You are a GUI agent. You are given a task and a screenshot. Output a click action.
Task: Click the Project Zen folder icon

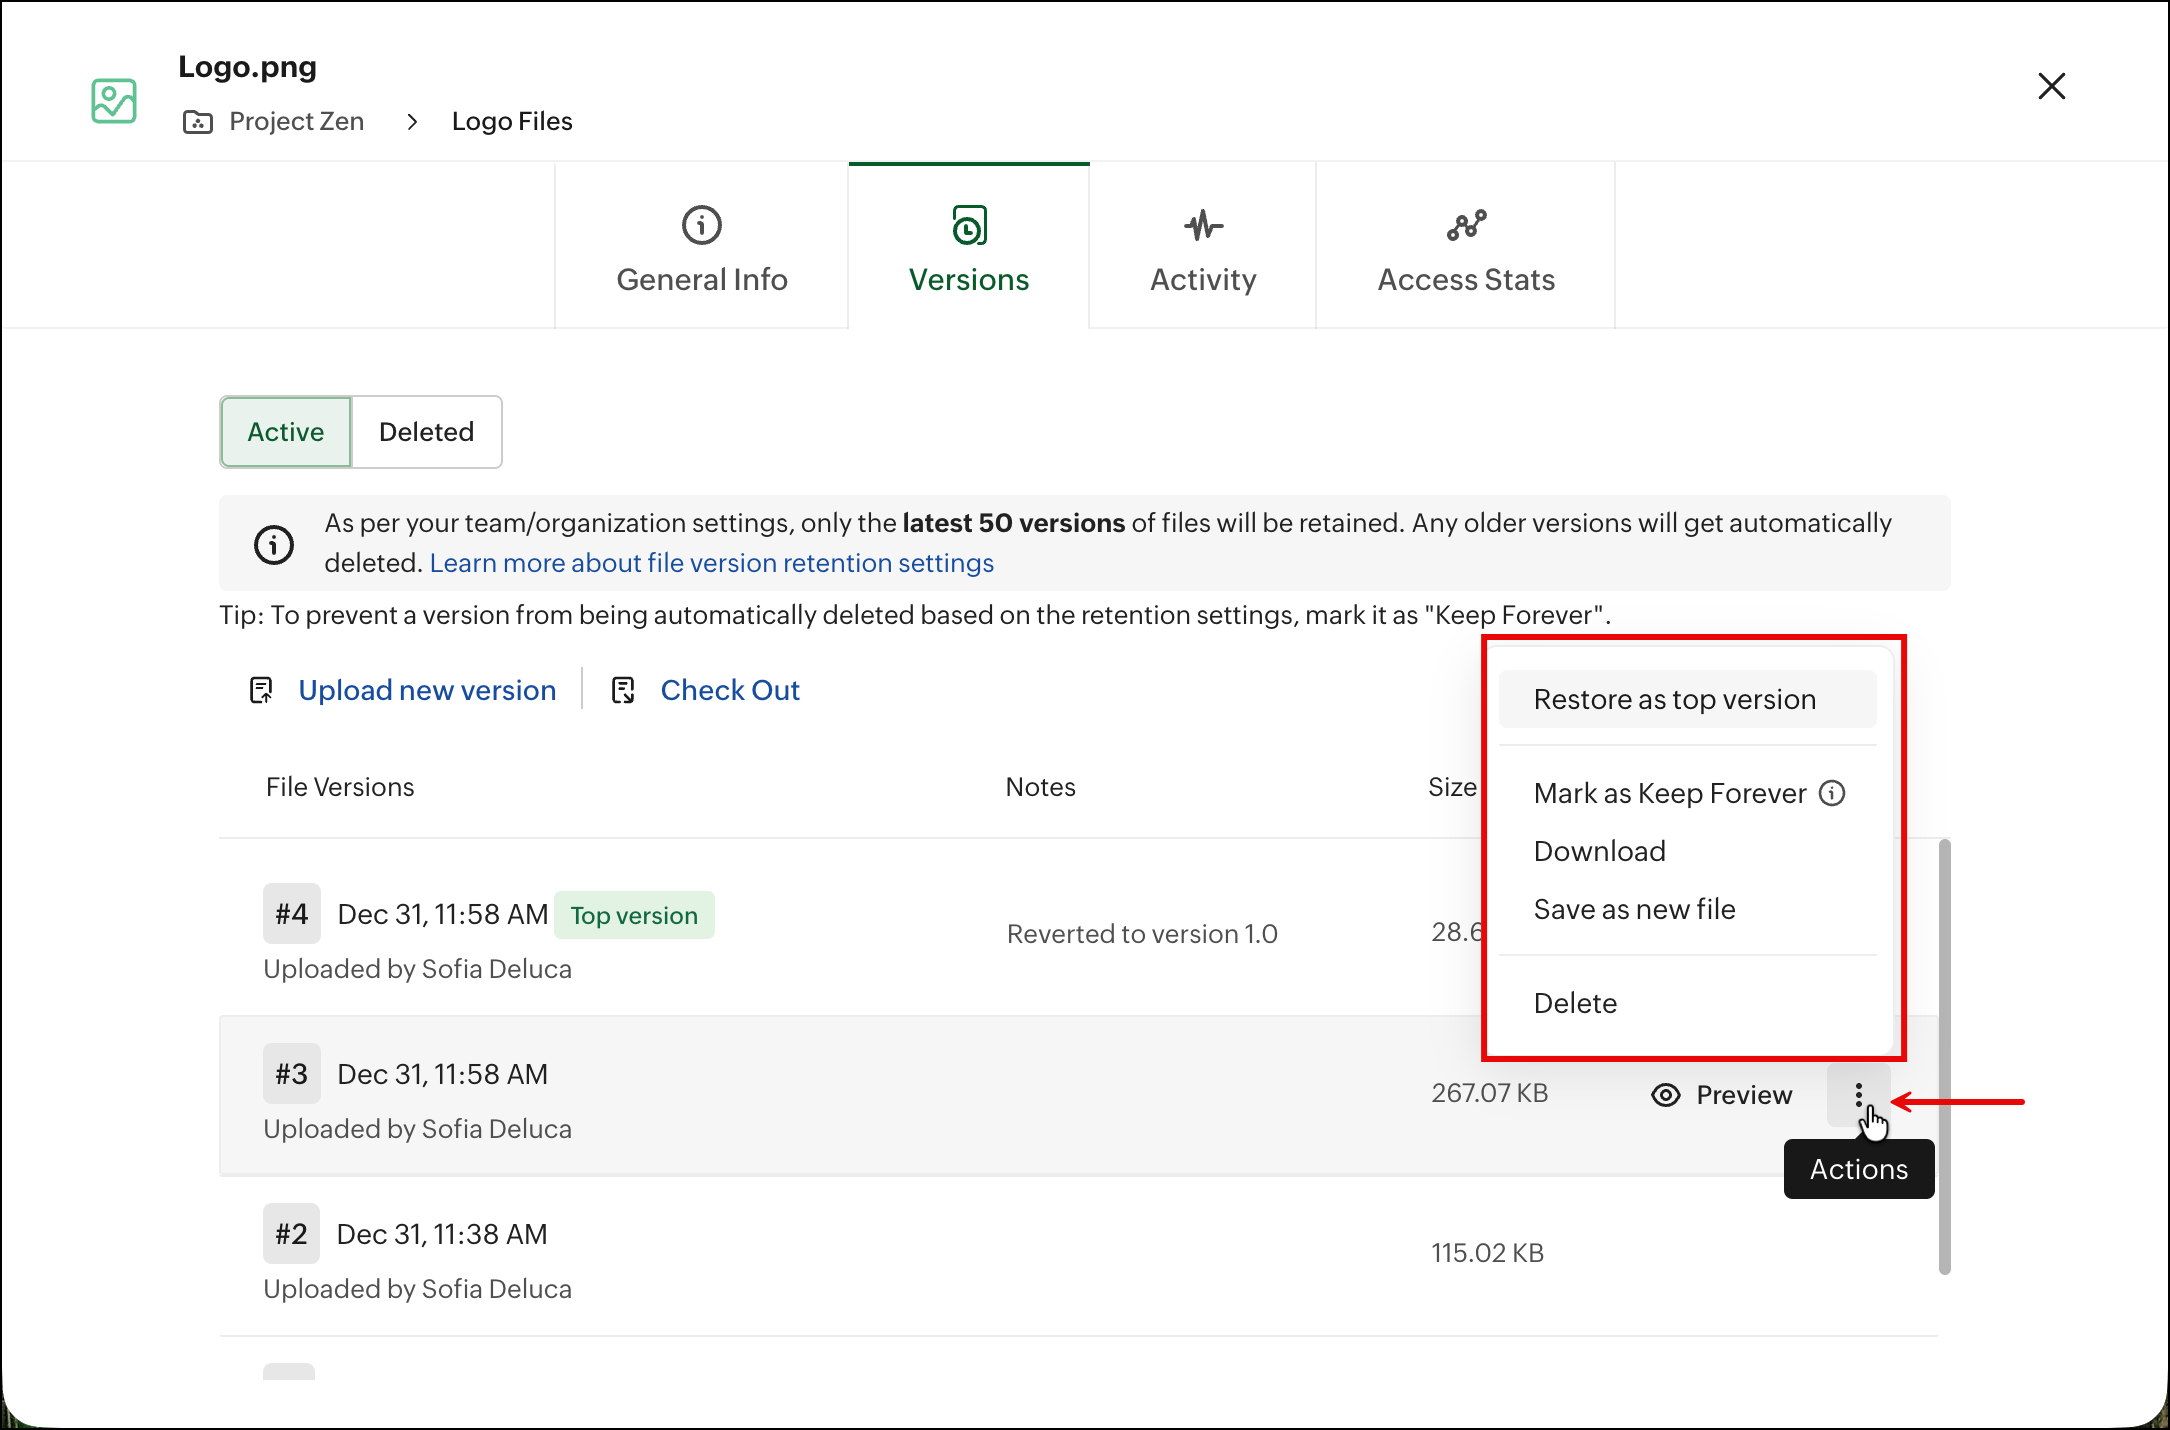[198, 122]
